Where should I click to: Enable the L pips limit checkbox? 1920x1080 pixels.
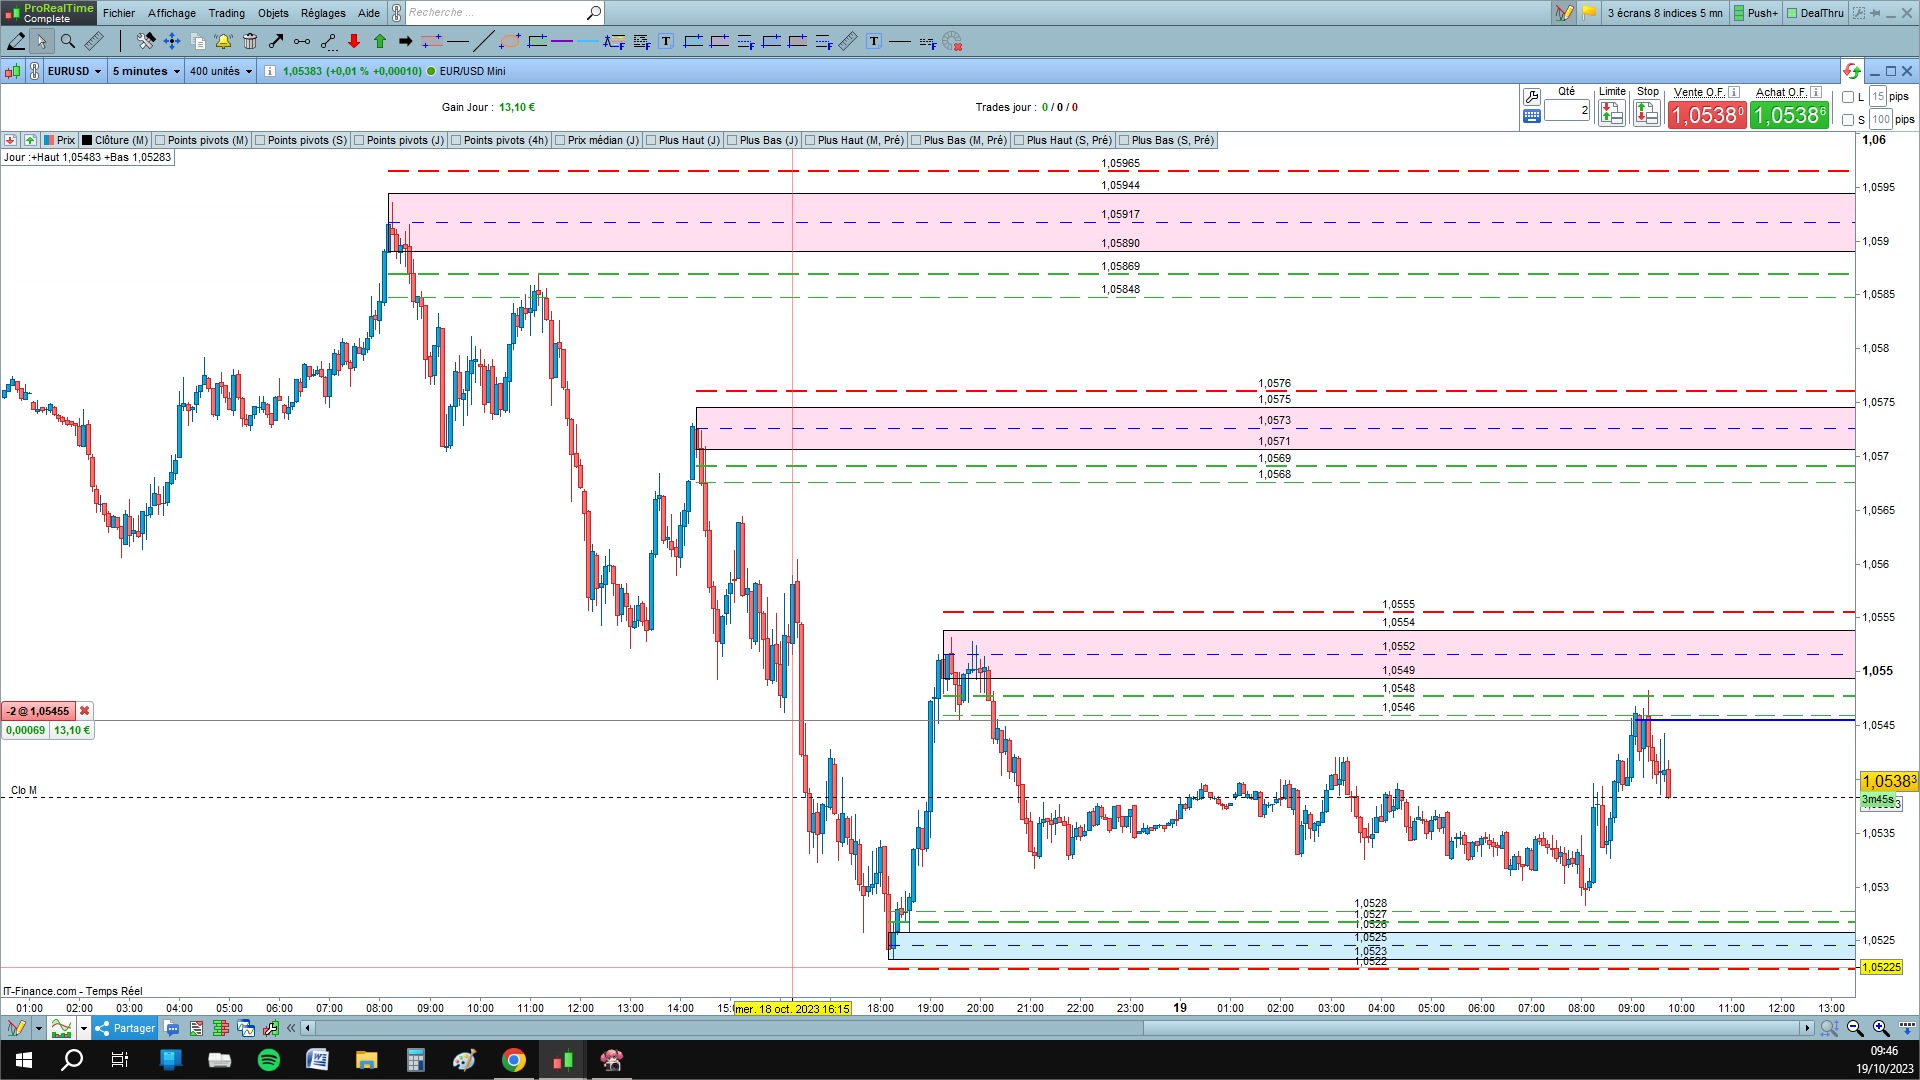click(x=1848, y=97)
